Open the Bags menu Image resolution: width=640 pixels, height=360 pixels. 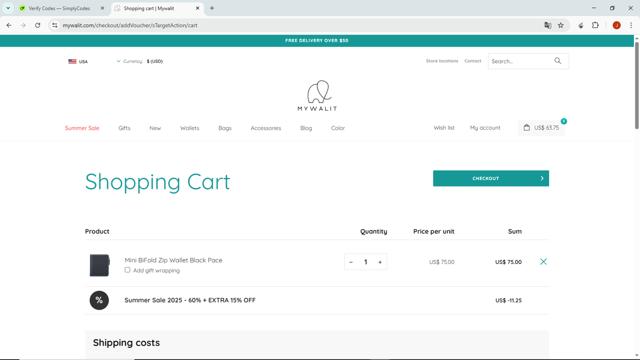pyautogui.click(x=225, y=128)
